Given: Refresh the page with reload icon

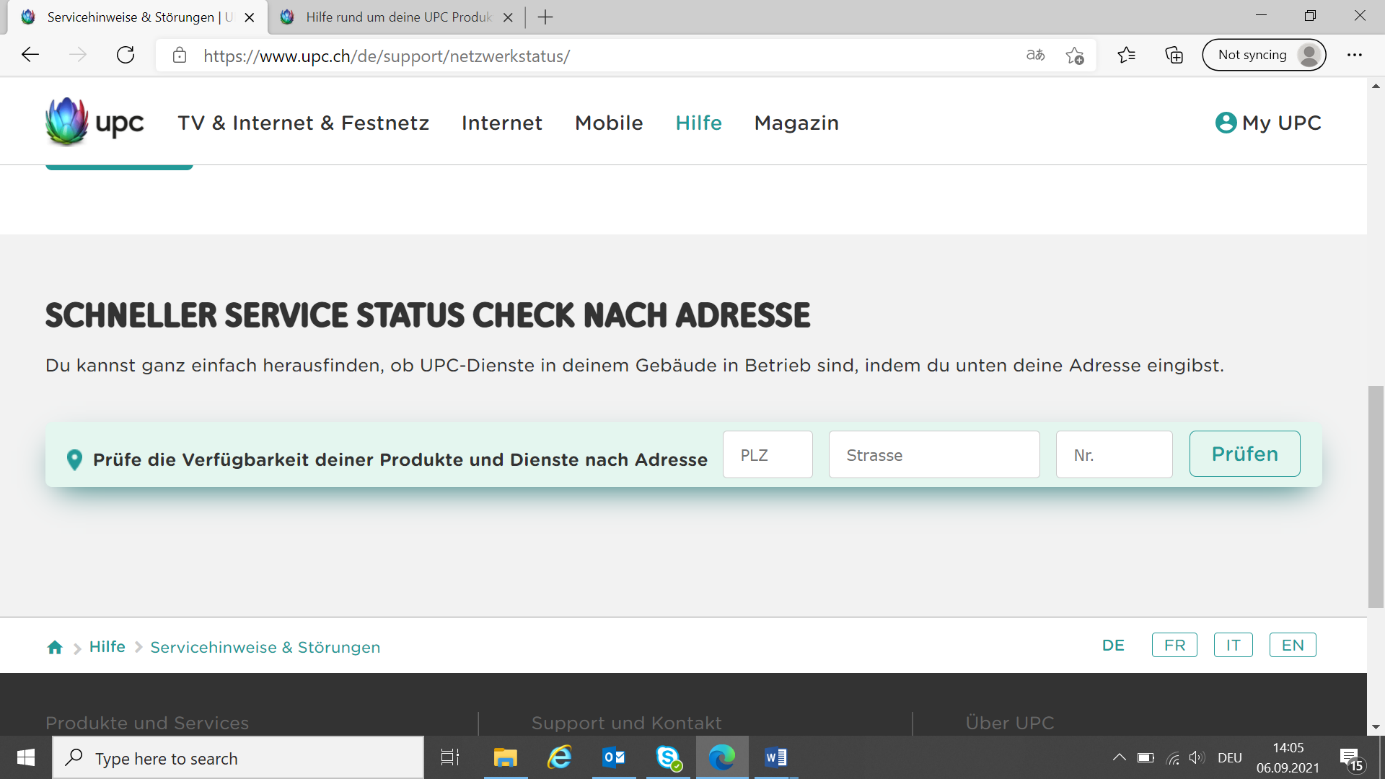Looking at the screenshot, I should coord(125,55).
